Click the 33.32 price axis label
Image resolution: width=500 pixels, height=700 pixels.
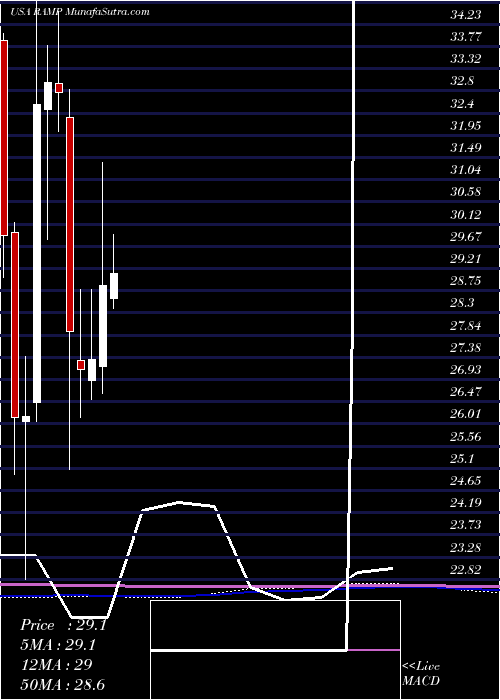click(466, 59)
